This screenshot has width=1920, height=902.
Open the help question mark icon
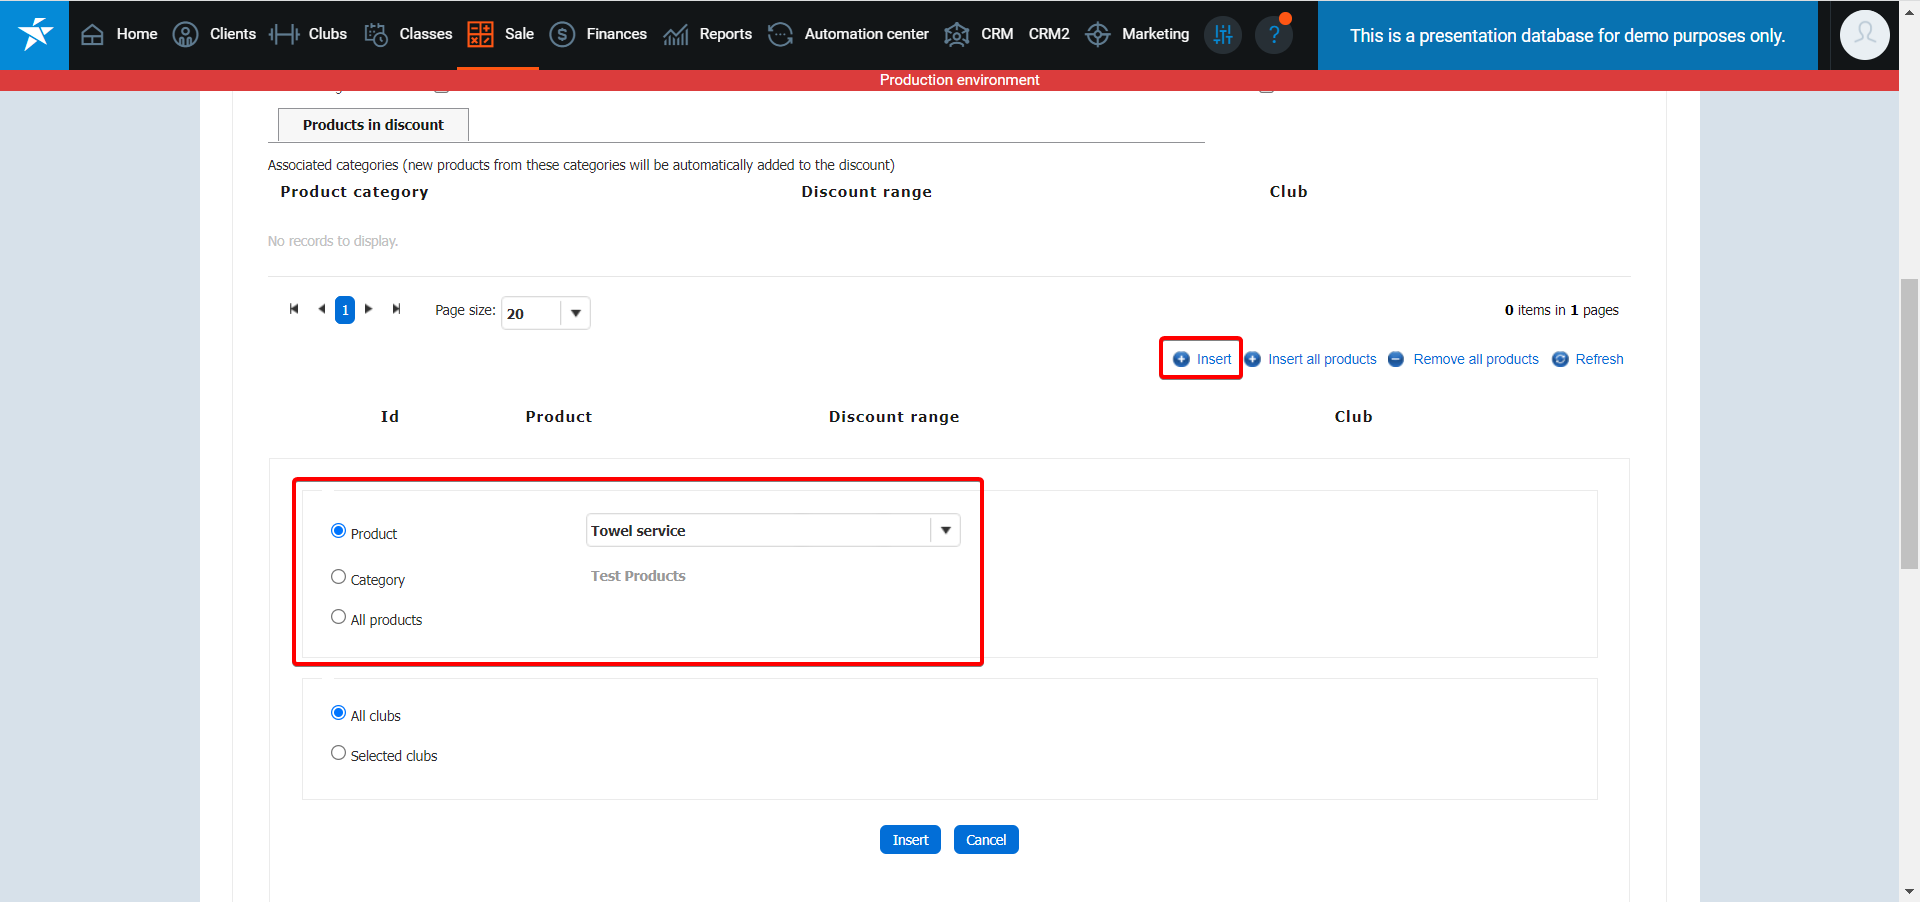point(1273,35)
